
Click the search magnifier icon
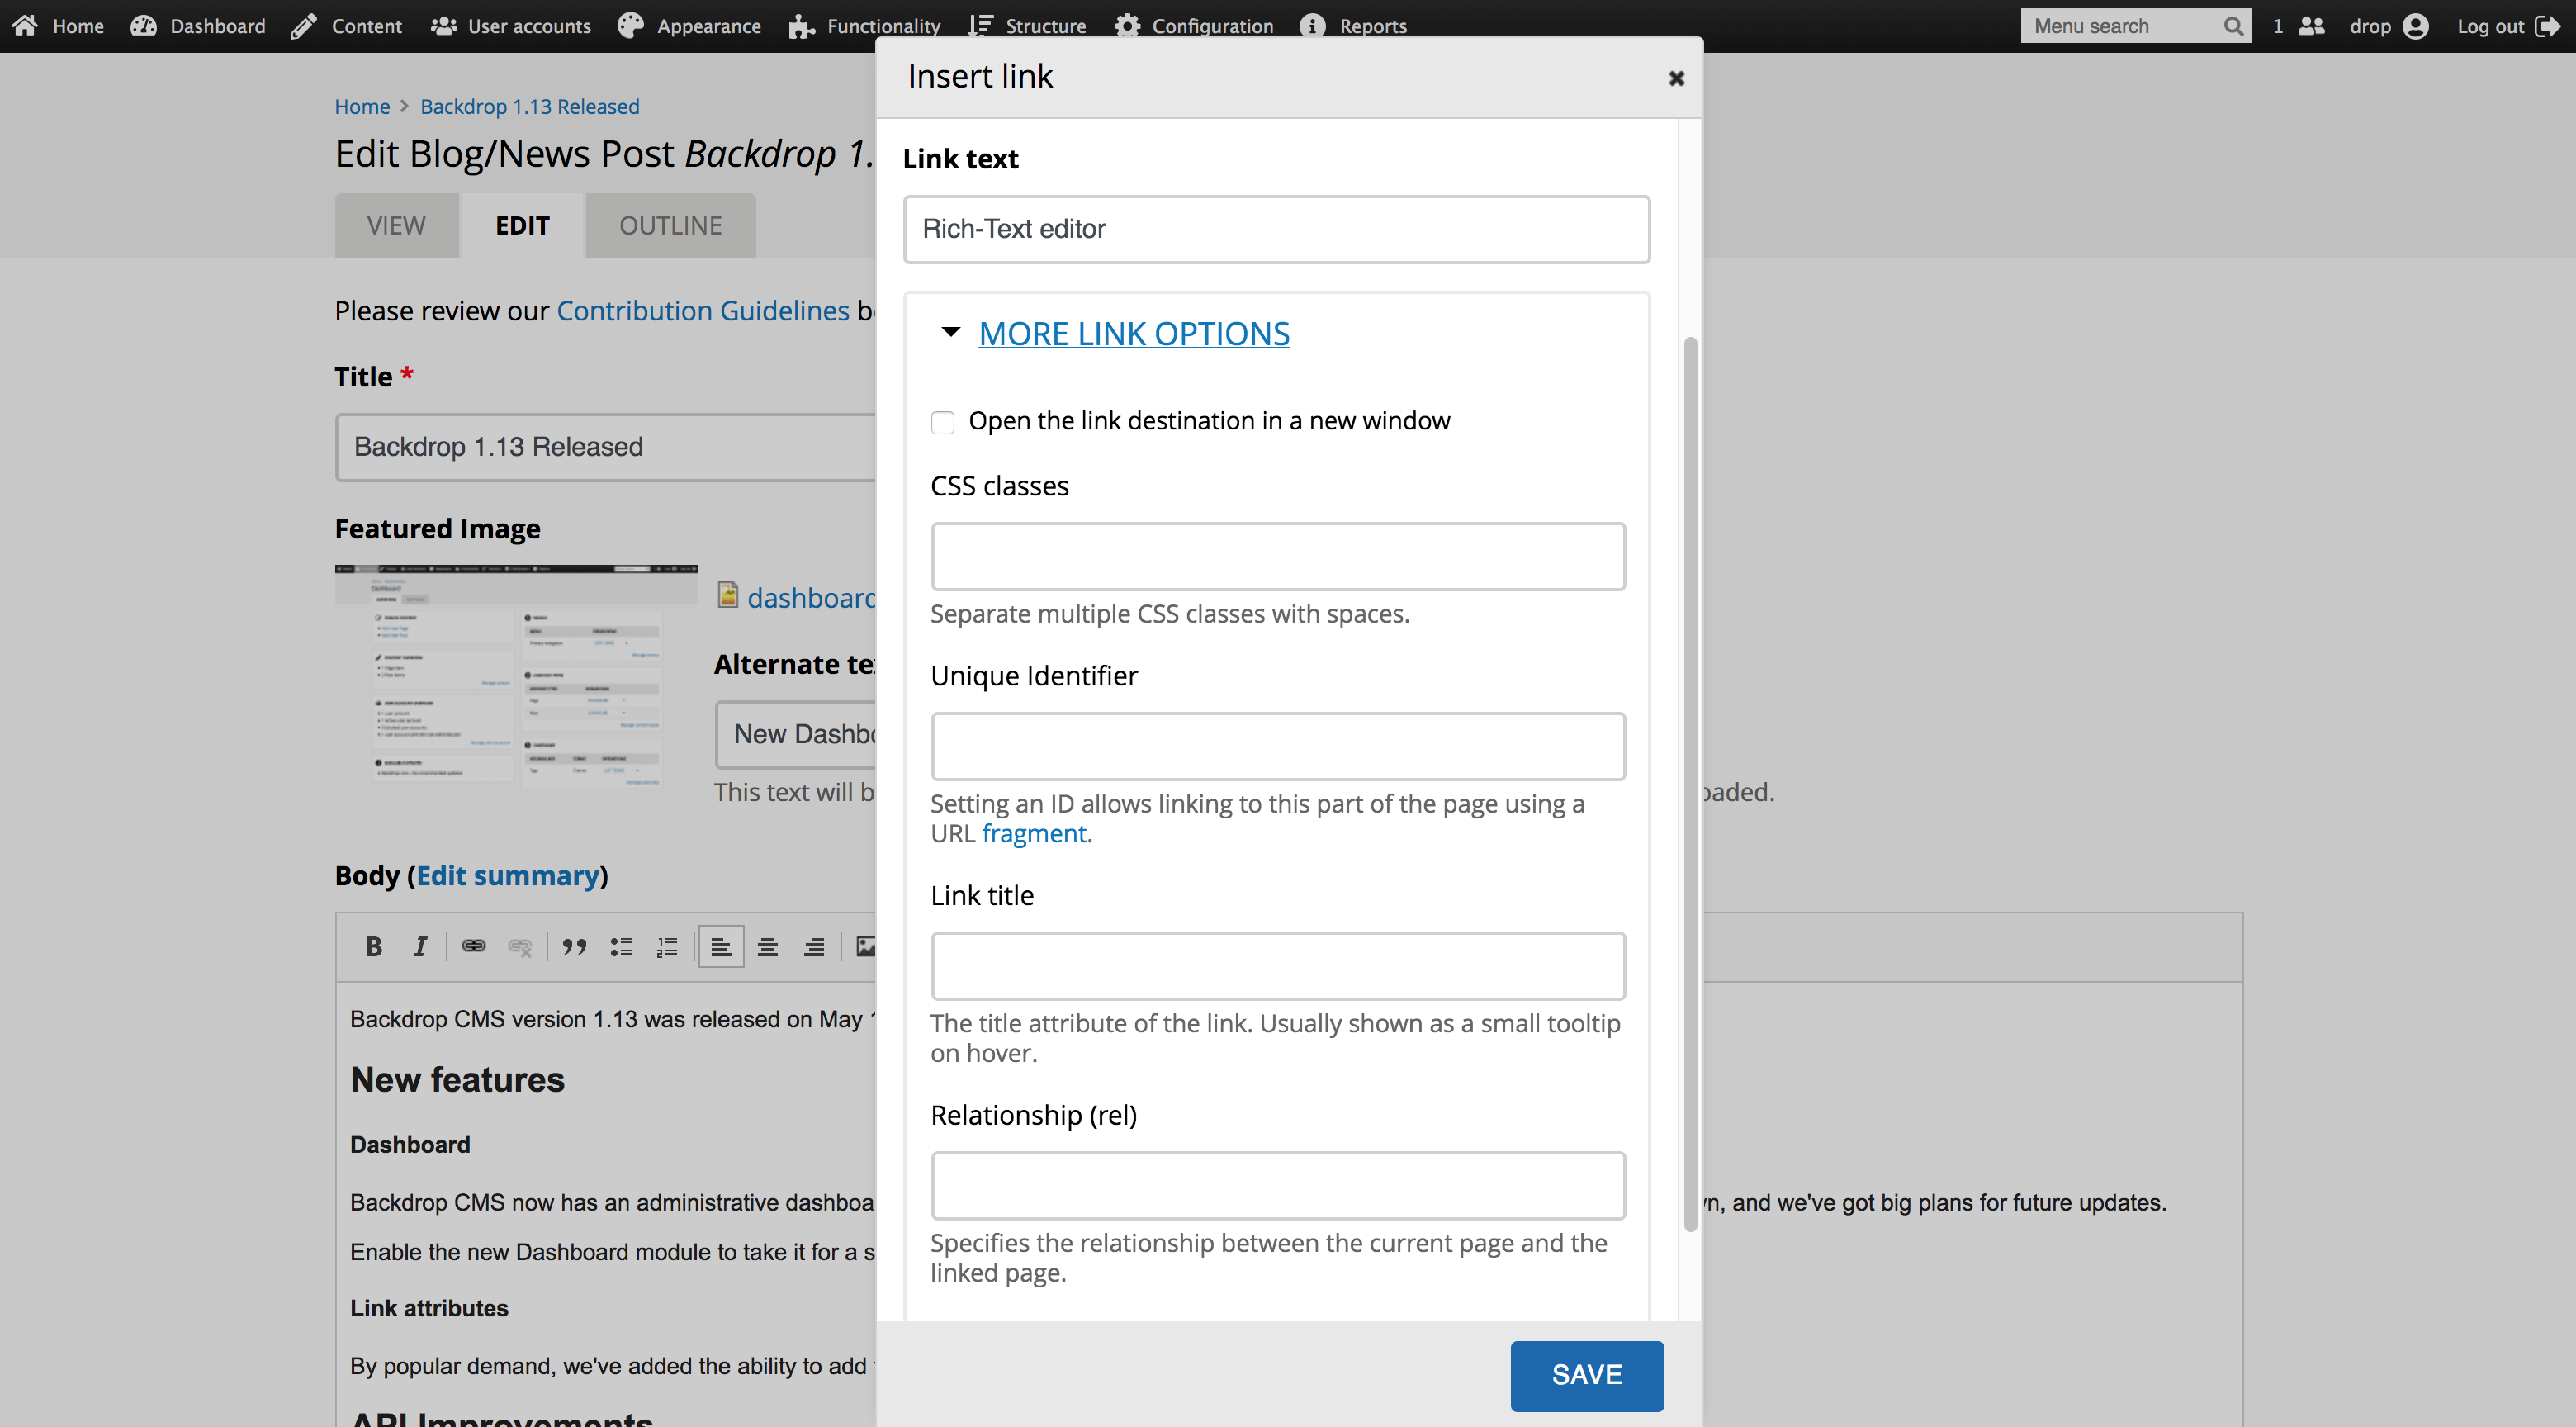tap(2233, 26)
